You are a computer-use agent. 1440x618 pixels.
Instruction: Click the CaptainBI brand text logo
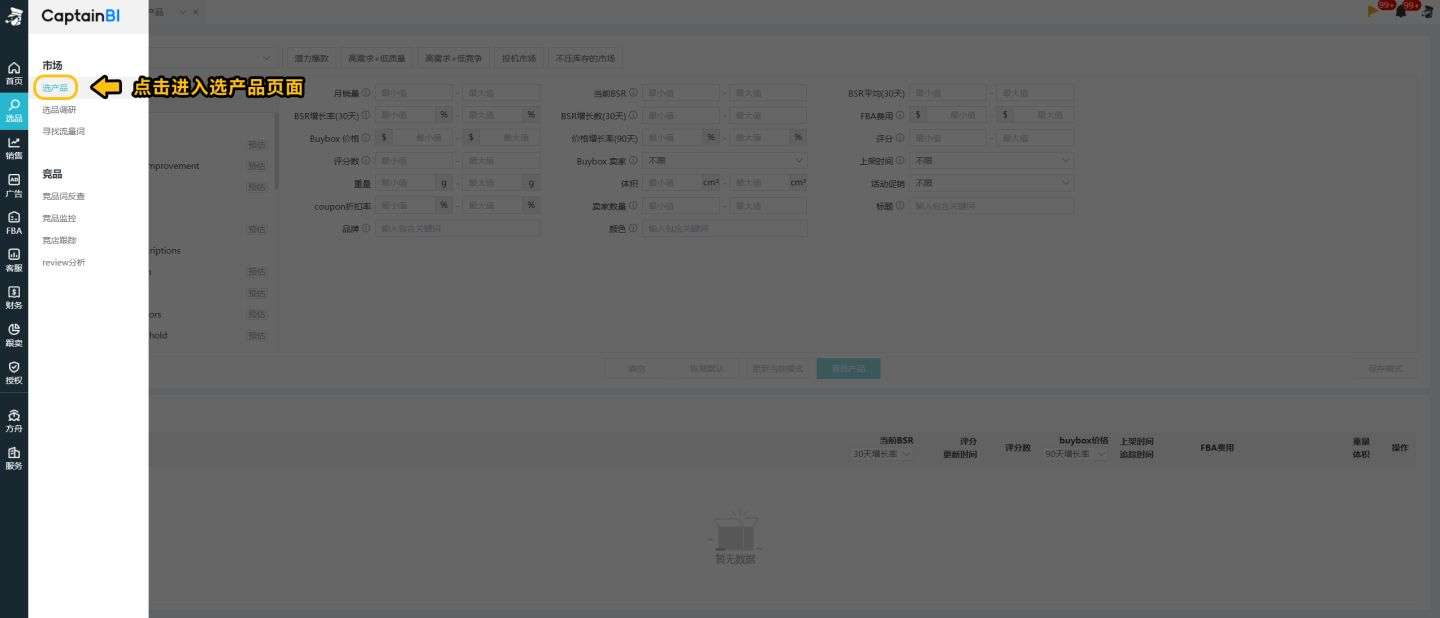(x=81, y=16)
